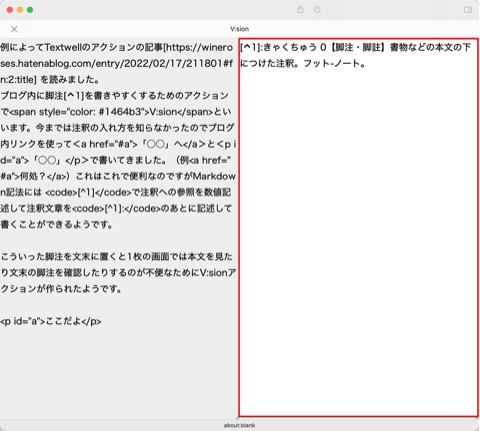
Task: Click the yellow minimize window button
Action: pos(20,10)
